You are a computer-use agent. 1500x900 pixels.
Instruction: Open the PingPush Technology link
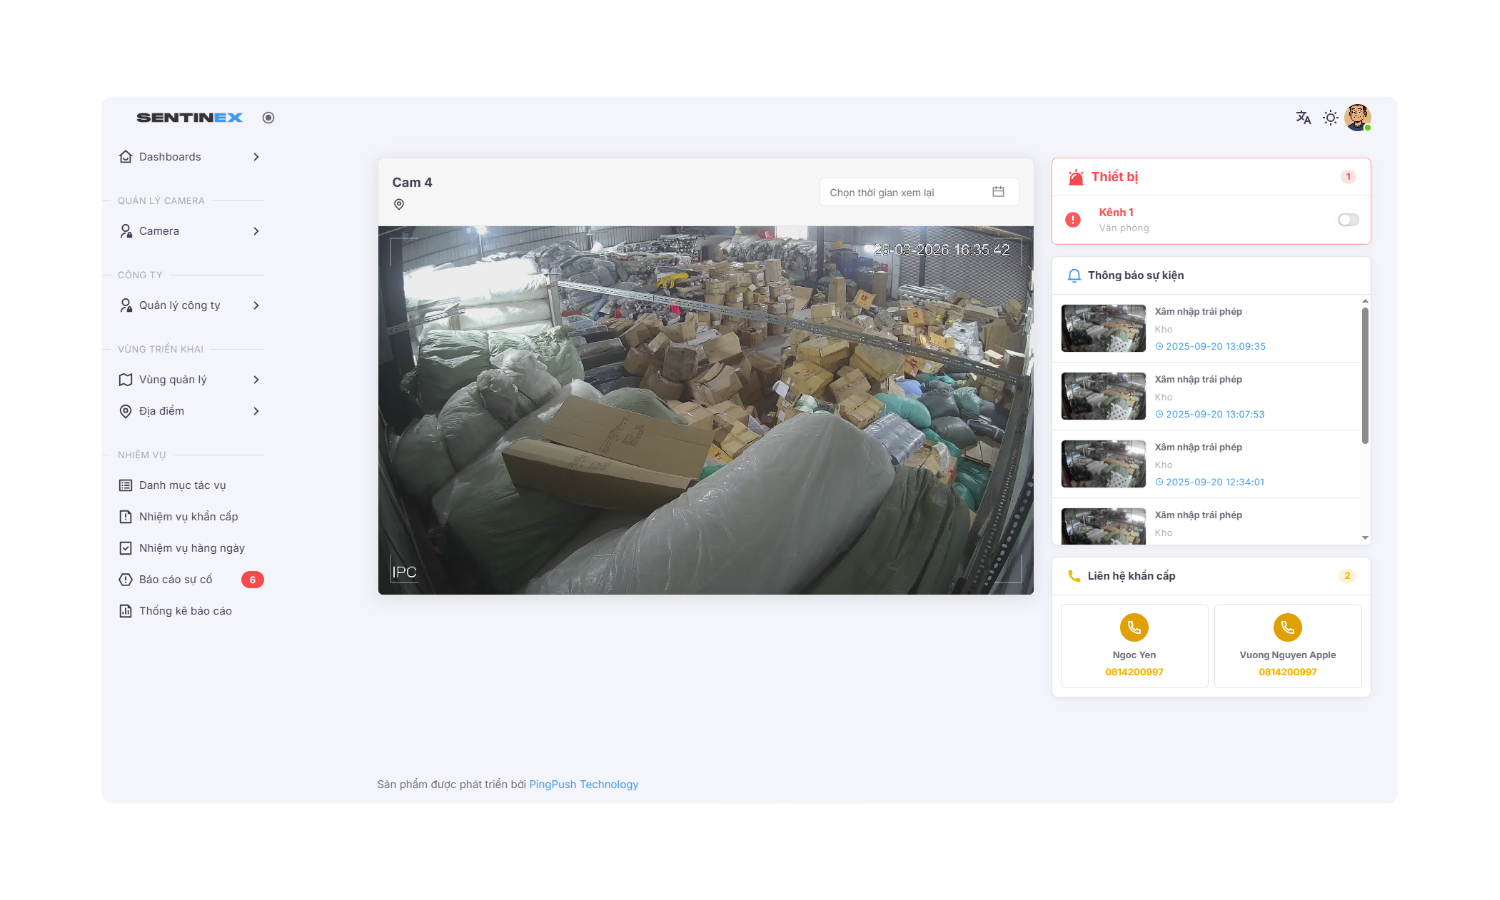tap(583, 785)
